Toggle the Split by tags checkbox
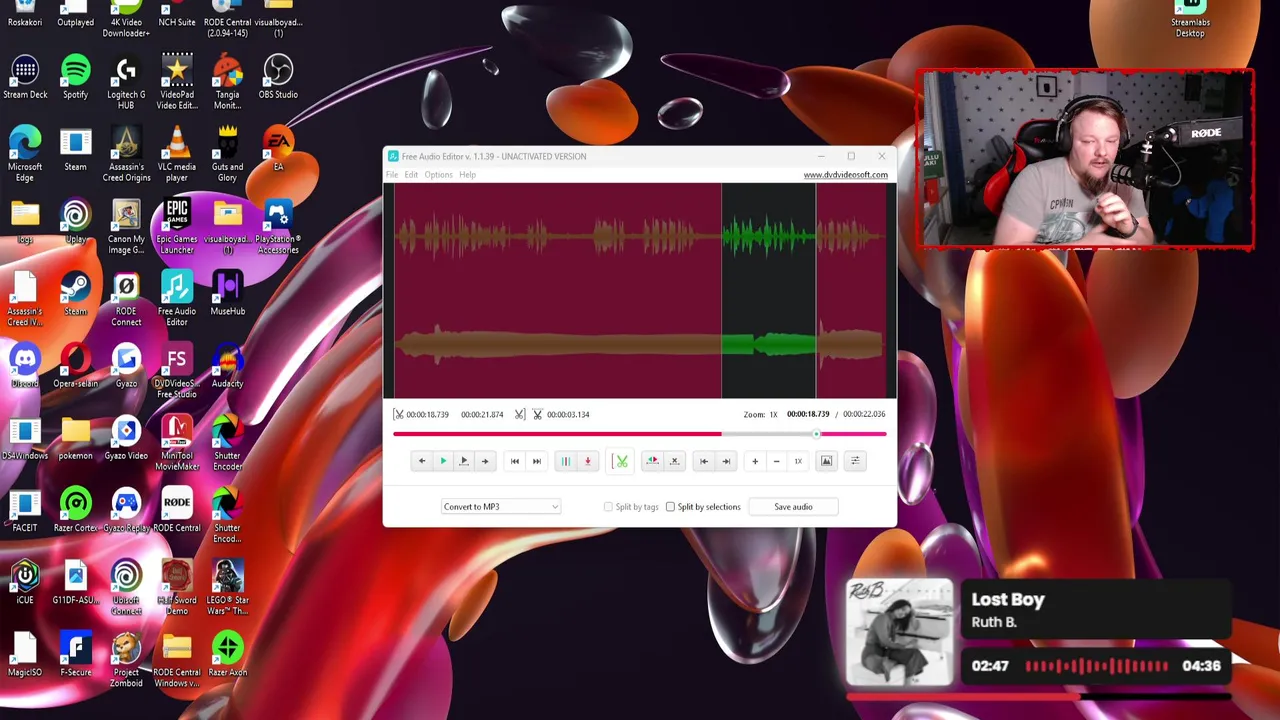The image size is (1280, 720). pos(608,507)
